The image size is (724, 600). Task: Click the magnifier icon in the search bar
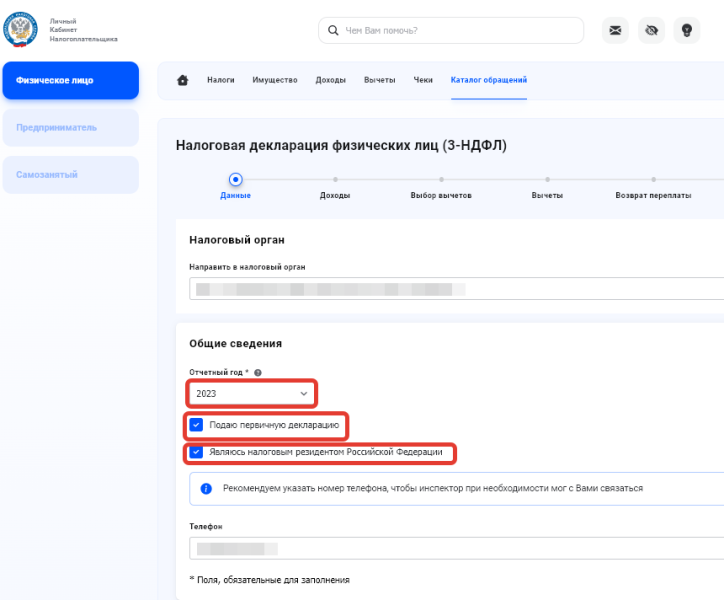coord(333,30)
